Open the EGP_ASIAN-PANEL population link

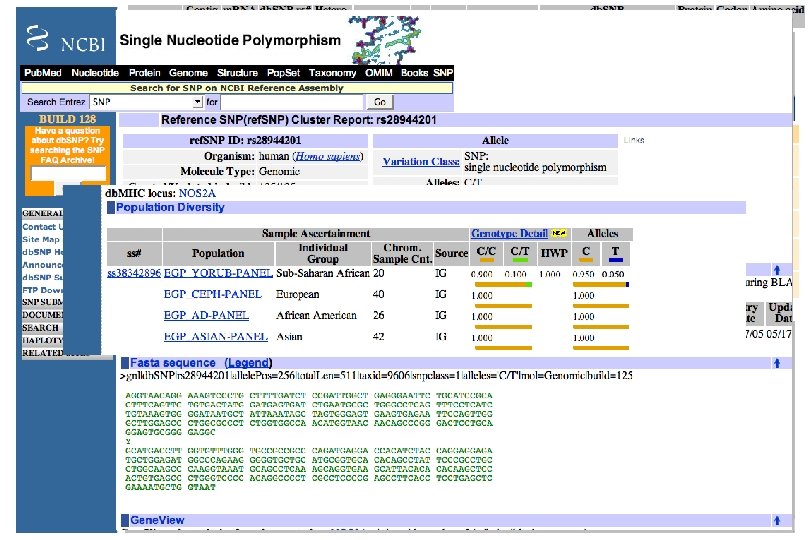pyautogui.click(x=215, y=336)
